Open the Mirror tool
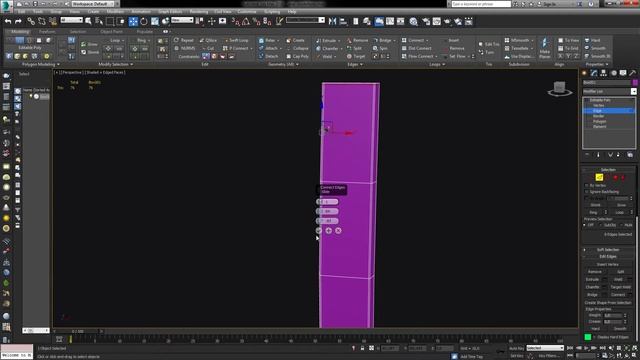640x360 pixels. [332, 21]
